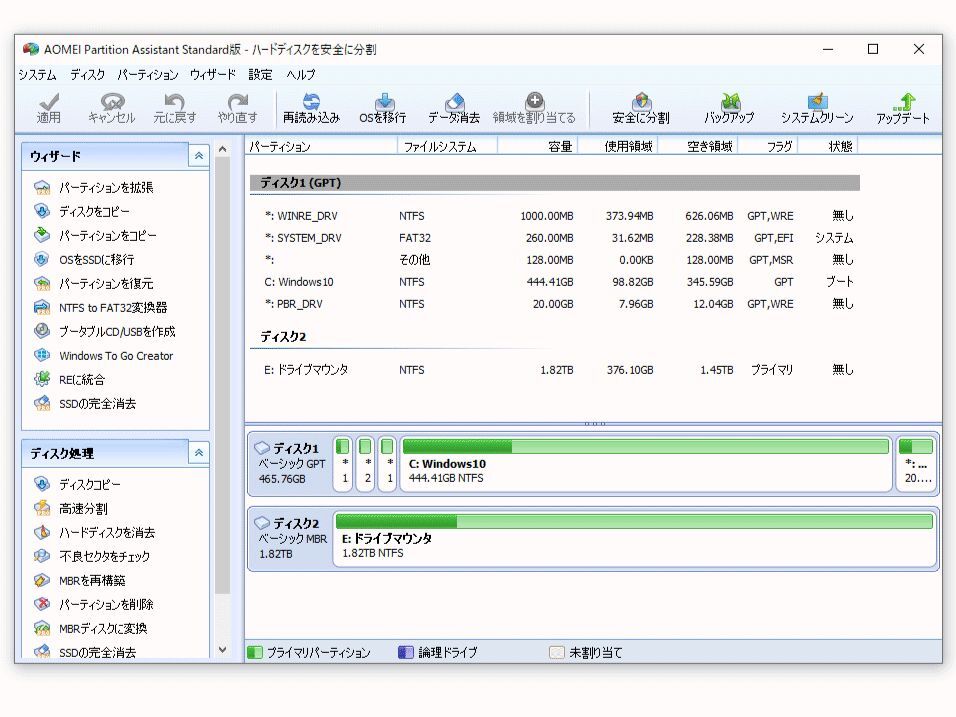Select 不良セクタをチェック operation
Screen dimensions: 956x717
92,557
